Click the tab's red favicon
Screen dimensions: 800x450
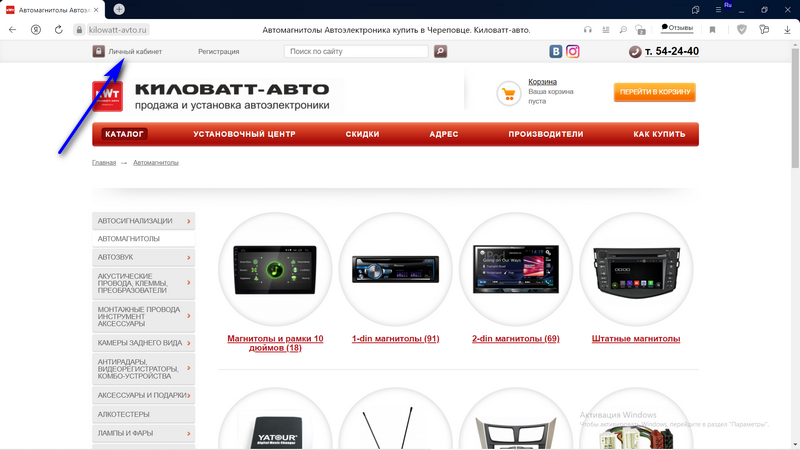coord(10,10)
